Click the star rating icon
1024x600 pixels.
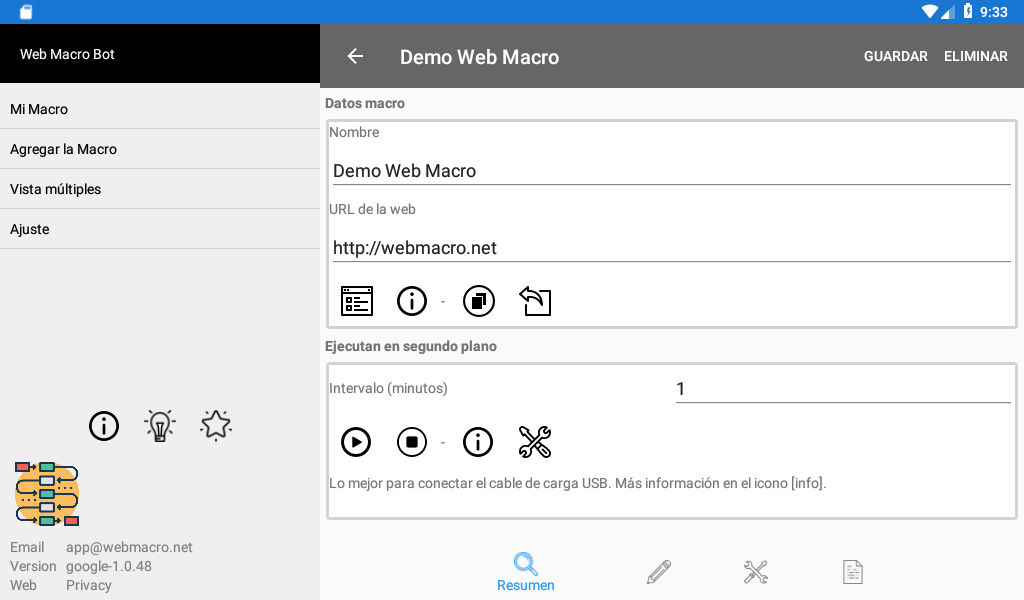tap(216, 426)
